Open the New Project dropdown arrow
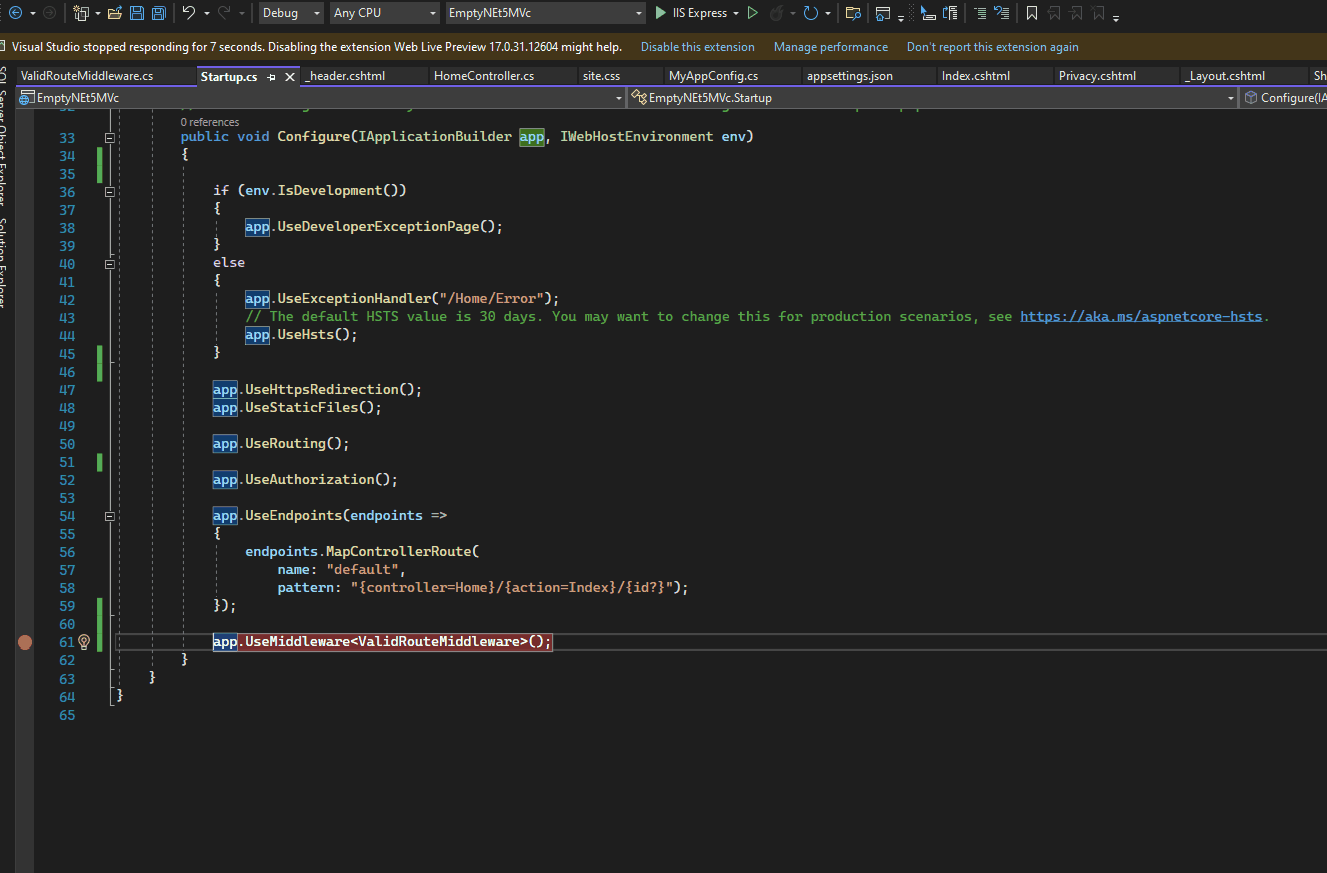Screen dimensions: 1327x873 [x=96, y=13]
